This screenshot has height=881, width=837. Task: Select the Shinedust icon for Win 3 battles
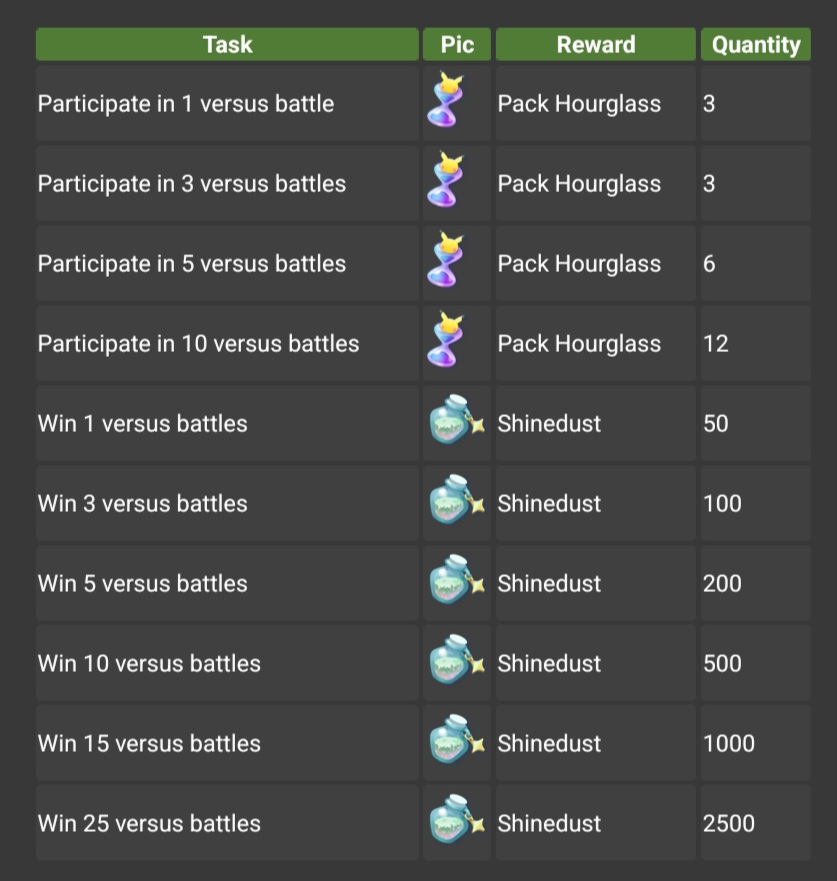coord(457,500)
